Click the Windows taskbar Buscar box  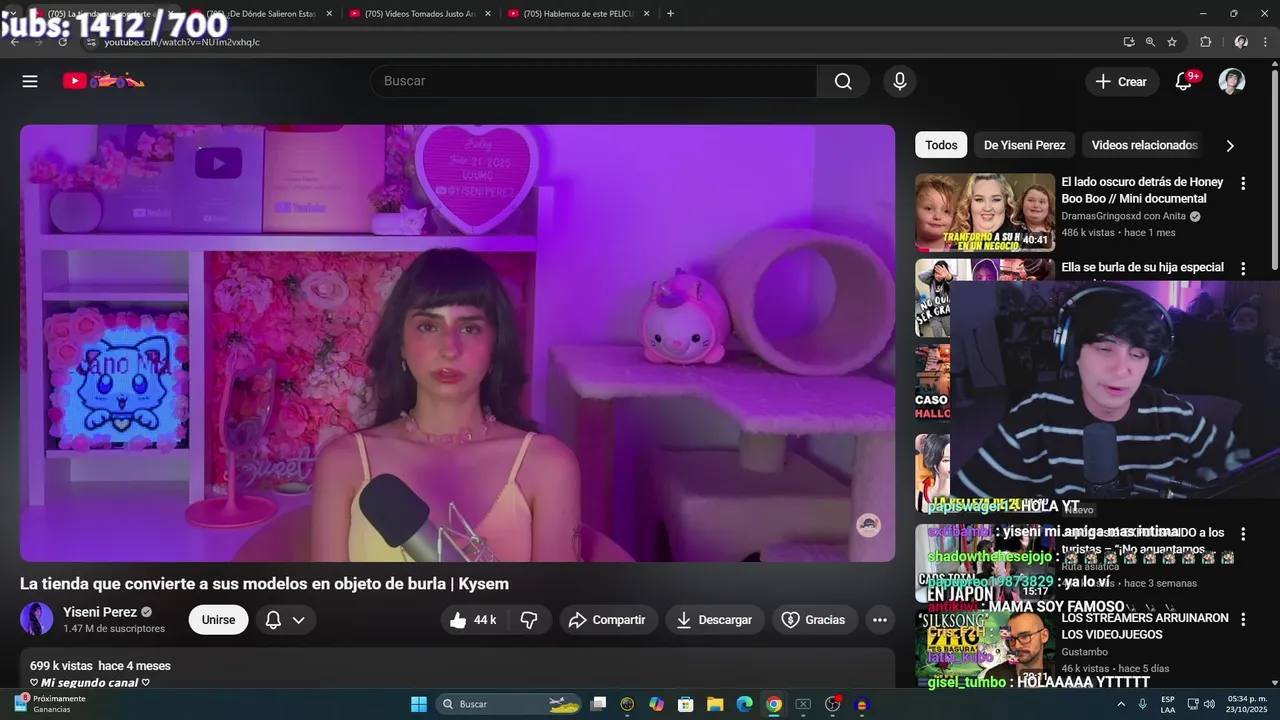pyautogui.click(x=510, y=704)
